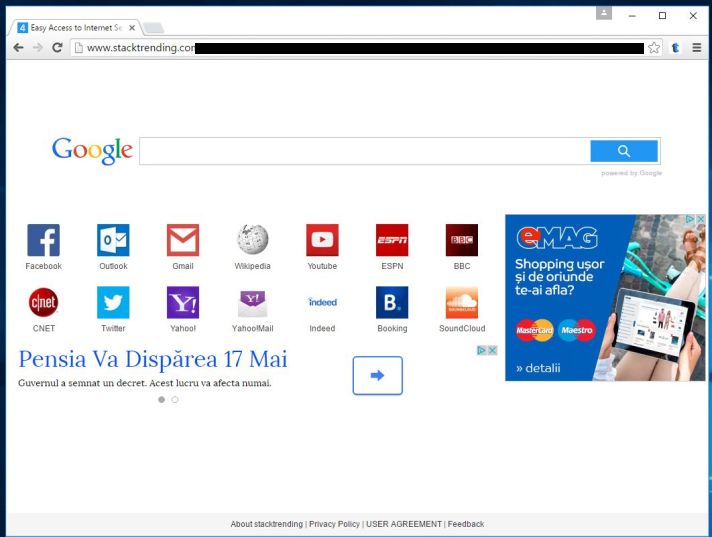This screenshot has height=537, width=712.
Task: Reload the page with refresh icon
Action: [57, 48]
